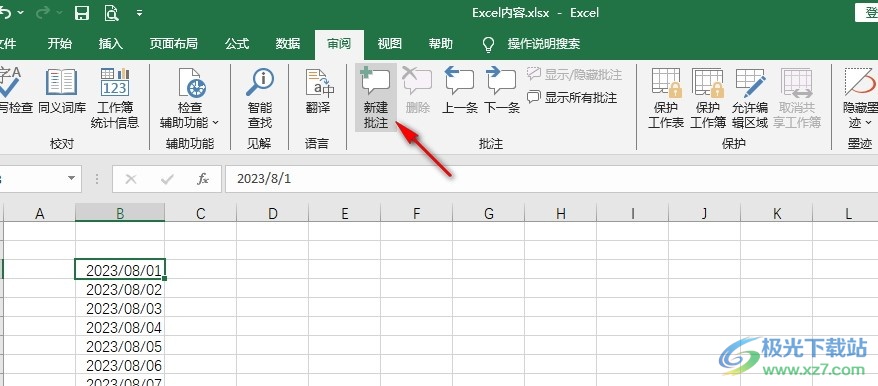Open Print Preview from quick access toolbar
This screenshot has width=878, height=386.
click(x=111, y=13)
